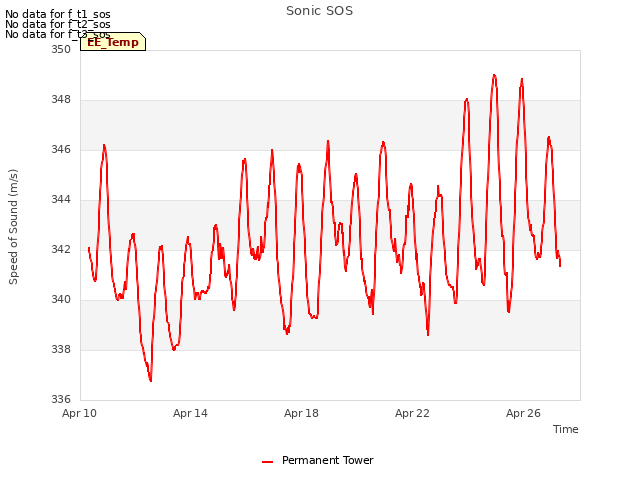Click the highest peak near 349 m/s
640x480 pixels.
[494, 76]
